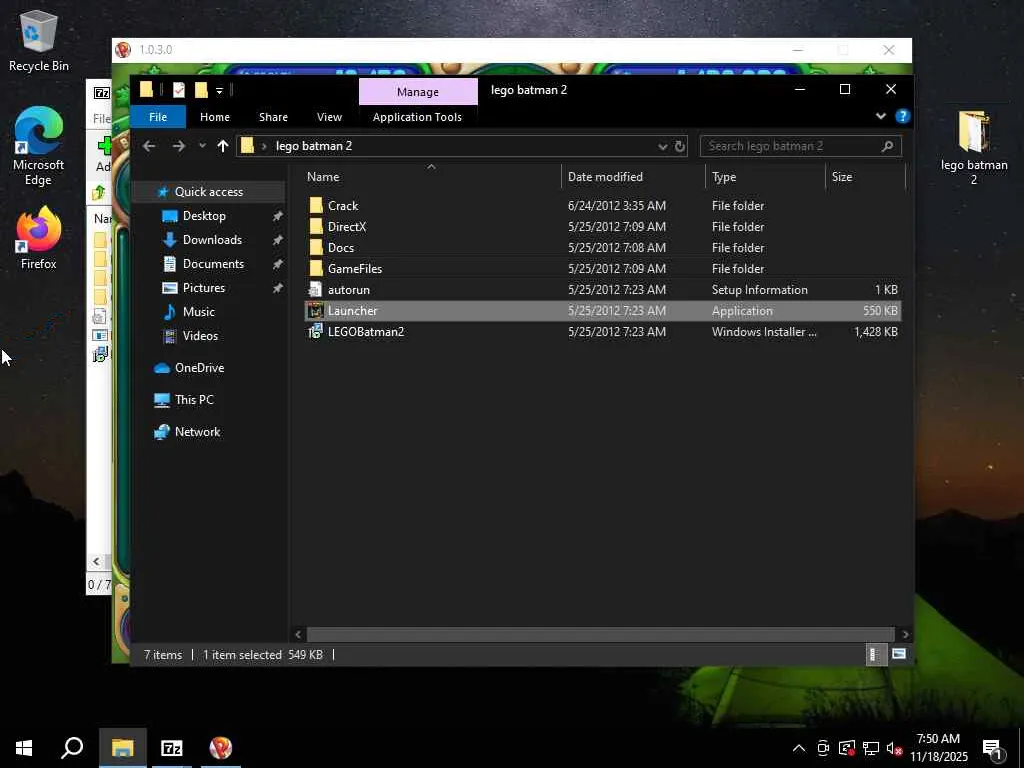Click the Meet Now tray icon
This screenshot has width=1024, height=768.
point(823,748)
